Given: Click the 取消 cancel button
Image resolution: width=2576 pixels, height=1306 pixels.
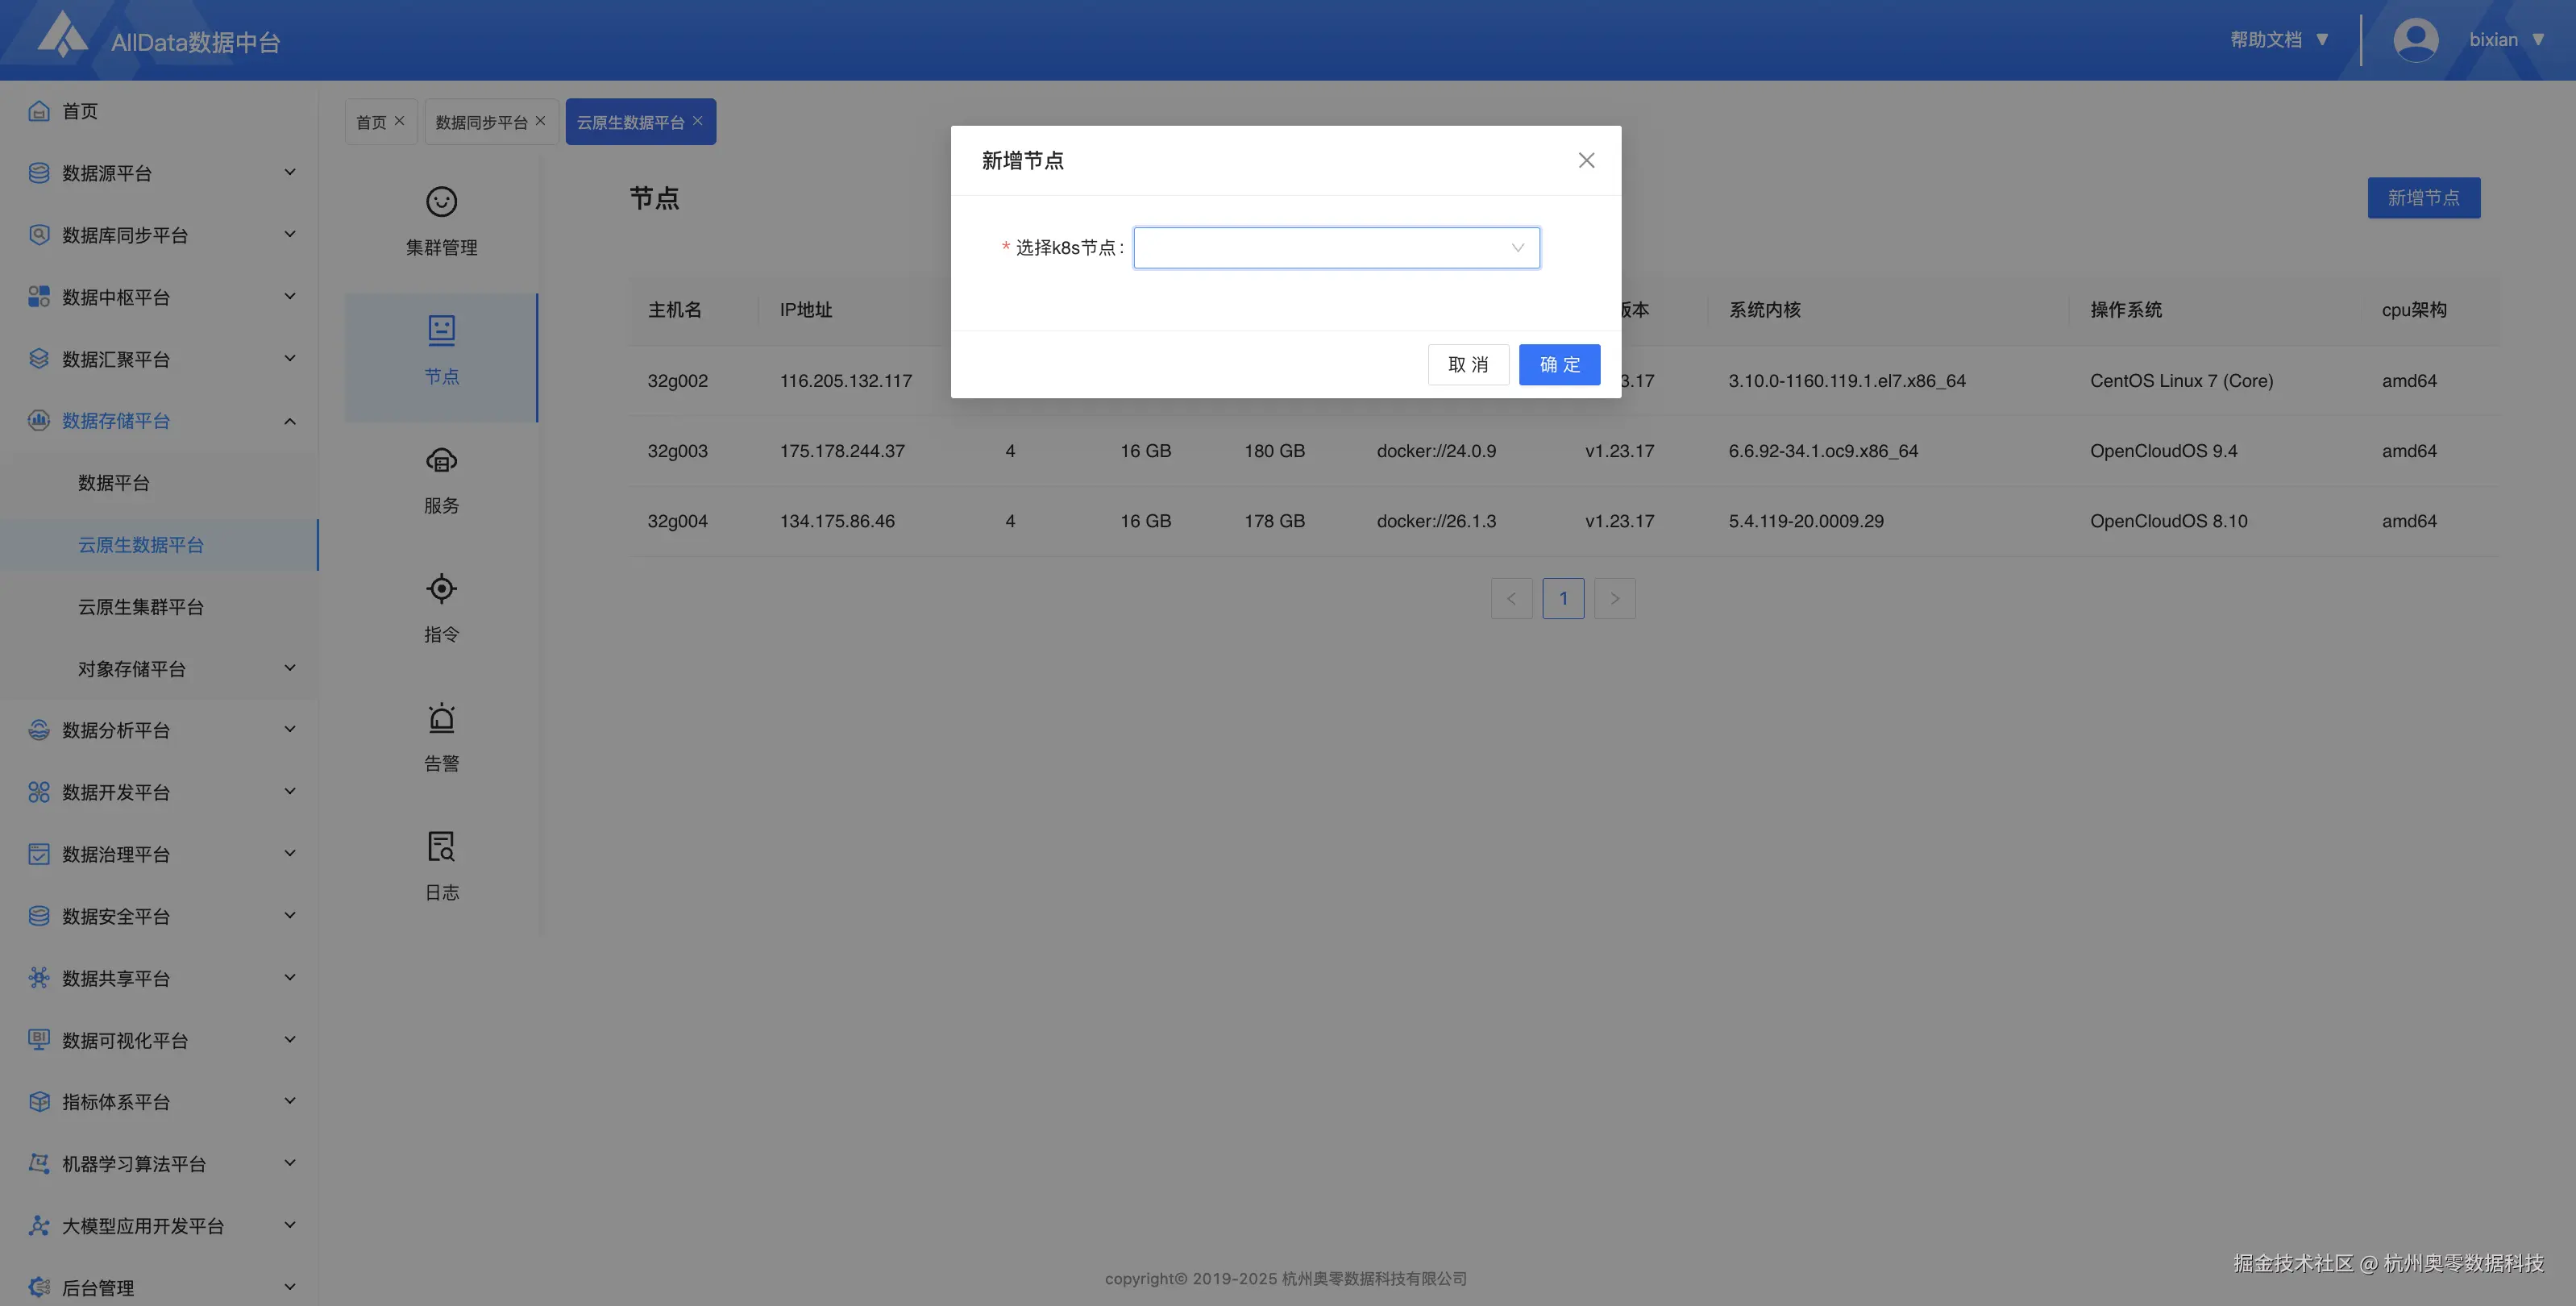Looking at the screenshot, I should [x=1467, y=365].
